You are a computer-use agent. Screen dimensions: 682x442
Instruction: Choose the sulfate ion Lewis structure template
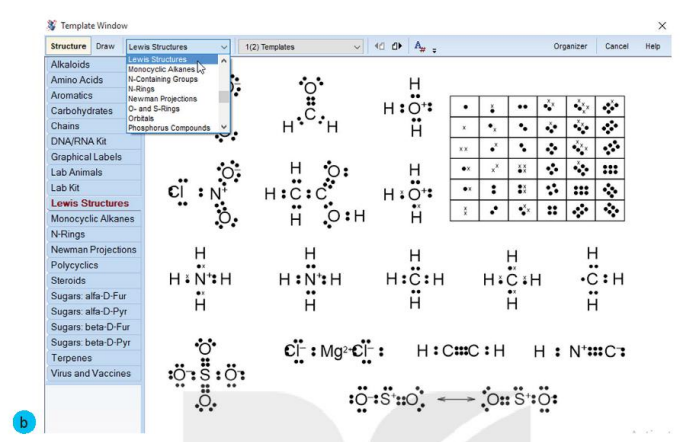pyautogui.click(x=206, y=374)
